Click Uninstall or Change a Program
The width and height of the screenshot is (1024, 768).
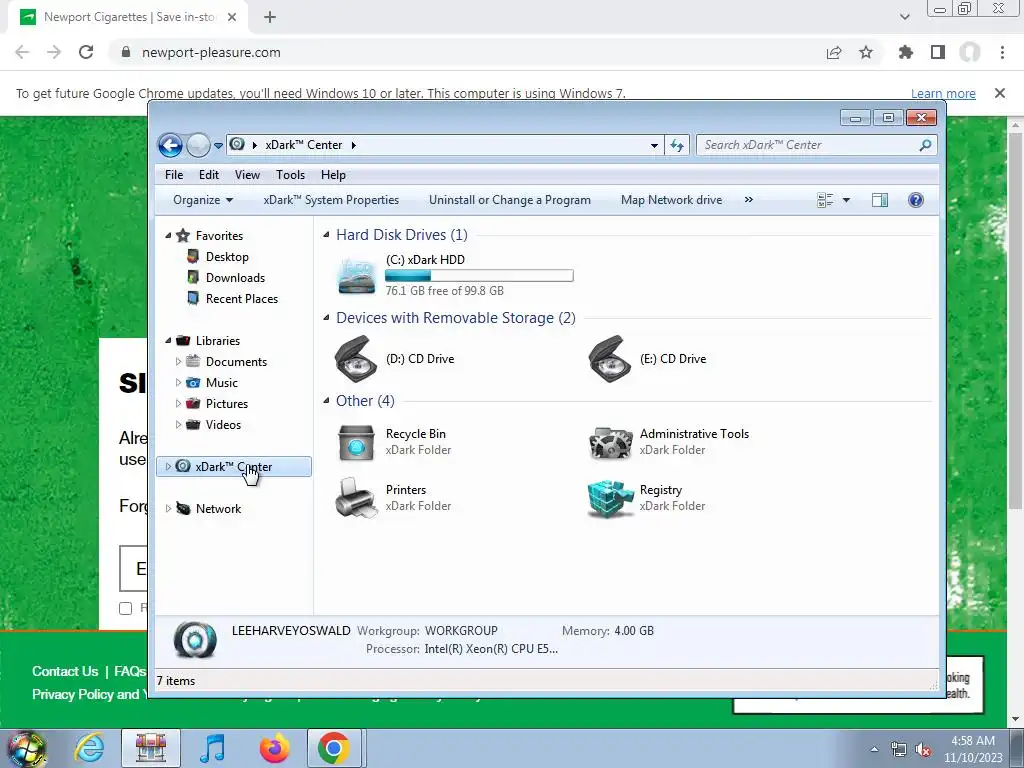(509, 200)
